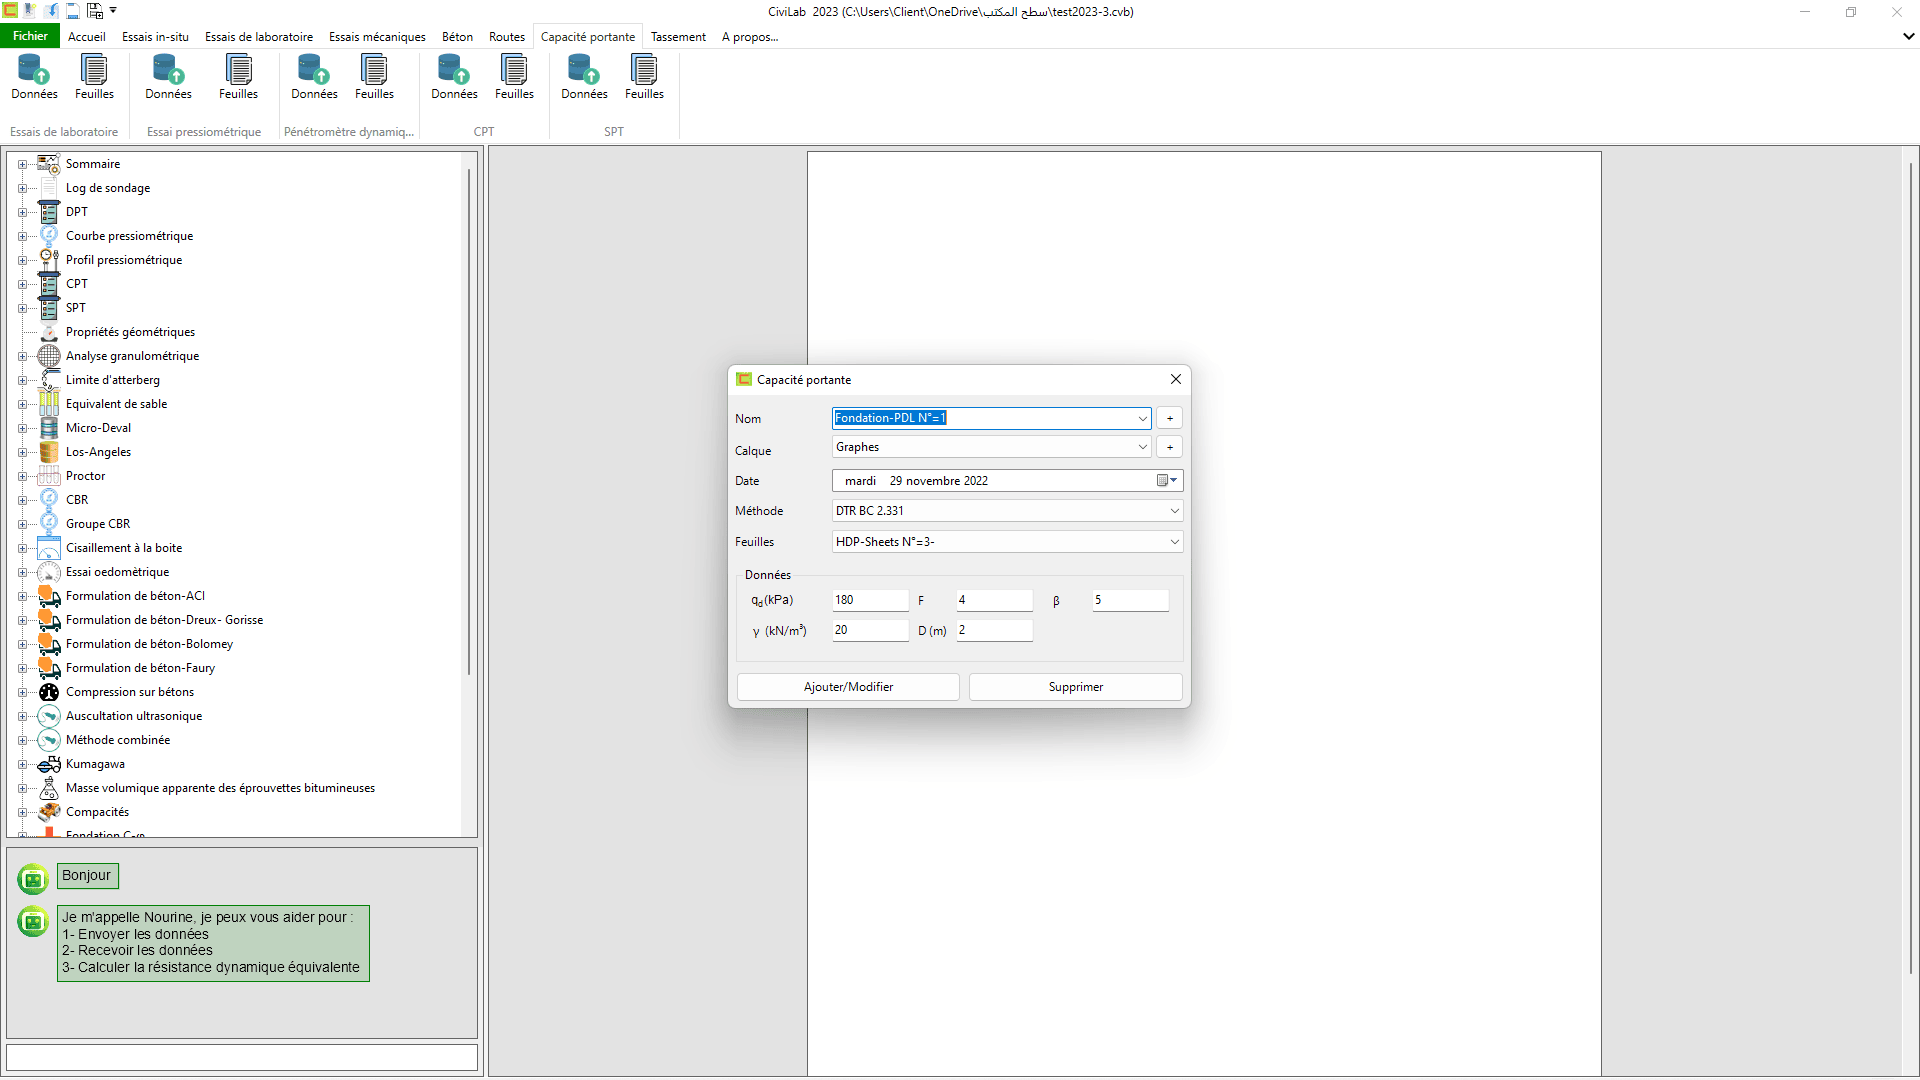Expand the CBR tree node

coord(22,500)
